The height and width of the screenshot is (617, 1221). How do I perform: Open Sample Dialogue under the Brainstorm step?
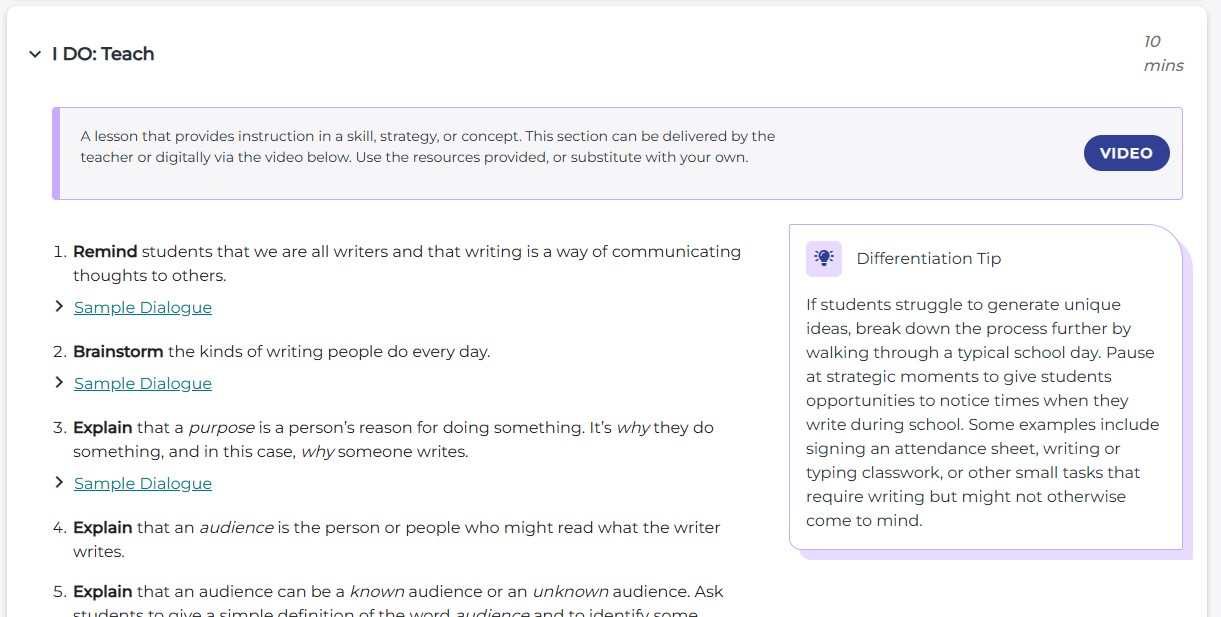click(x=142, y=384)
